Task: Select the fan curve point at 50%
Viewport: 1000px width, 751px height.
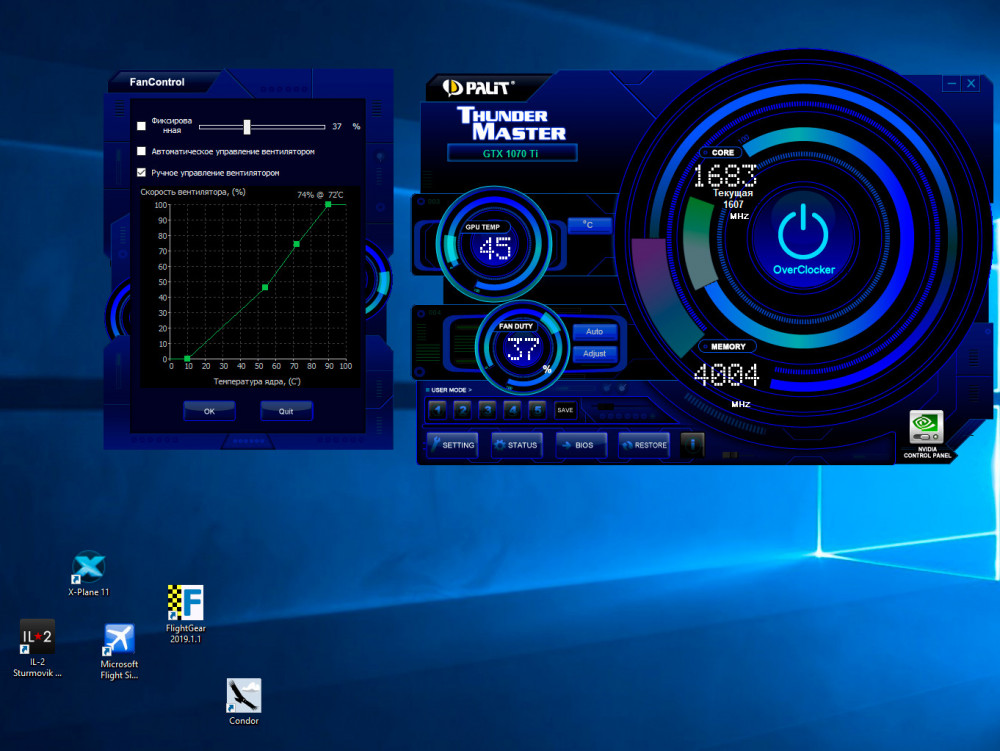Action: tap(263, 287)
